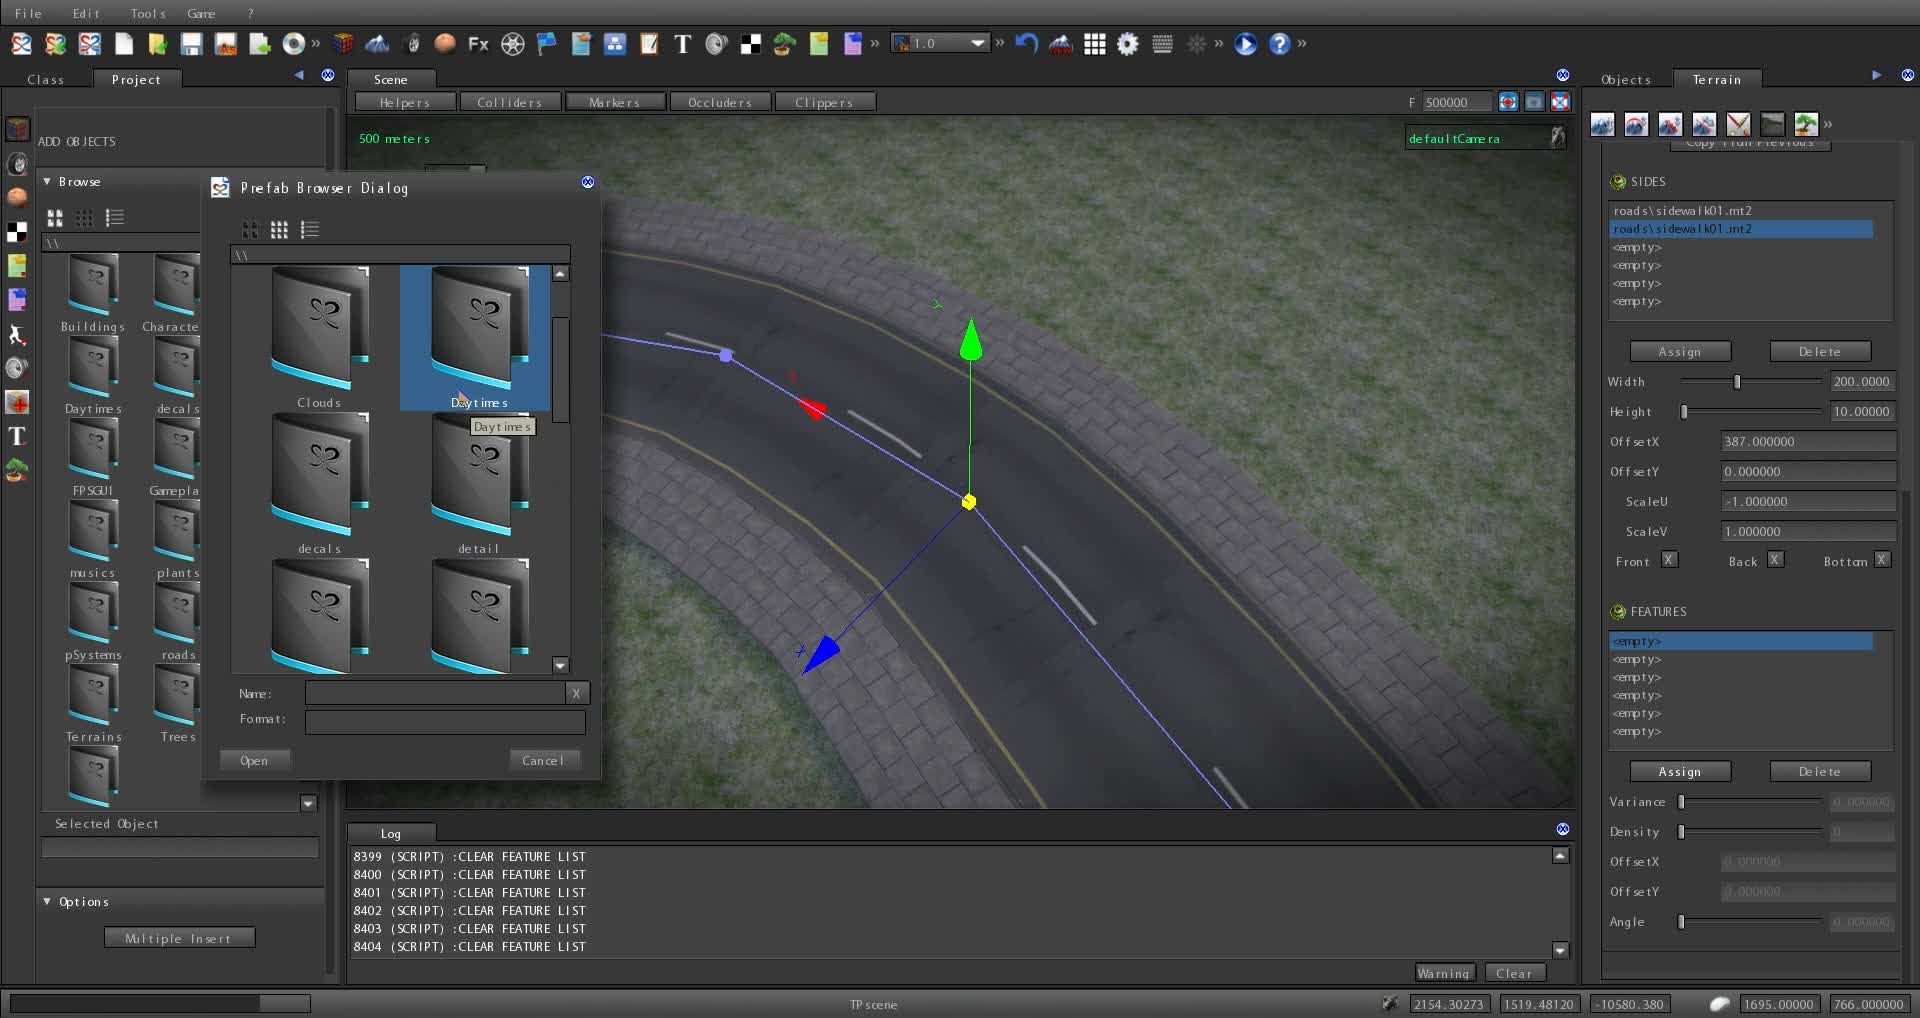Select the text T tool in top toolbar

(x=682, y=44)
